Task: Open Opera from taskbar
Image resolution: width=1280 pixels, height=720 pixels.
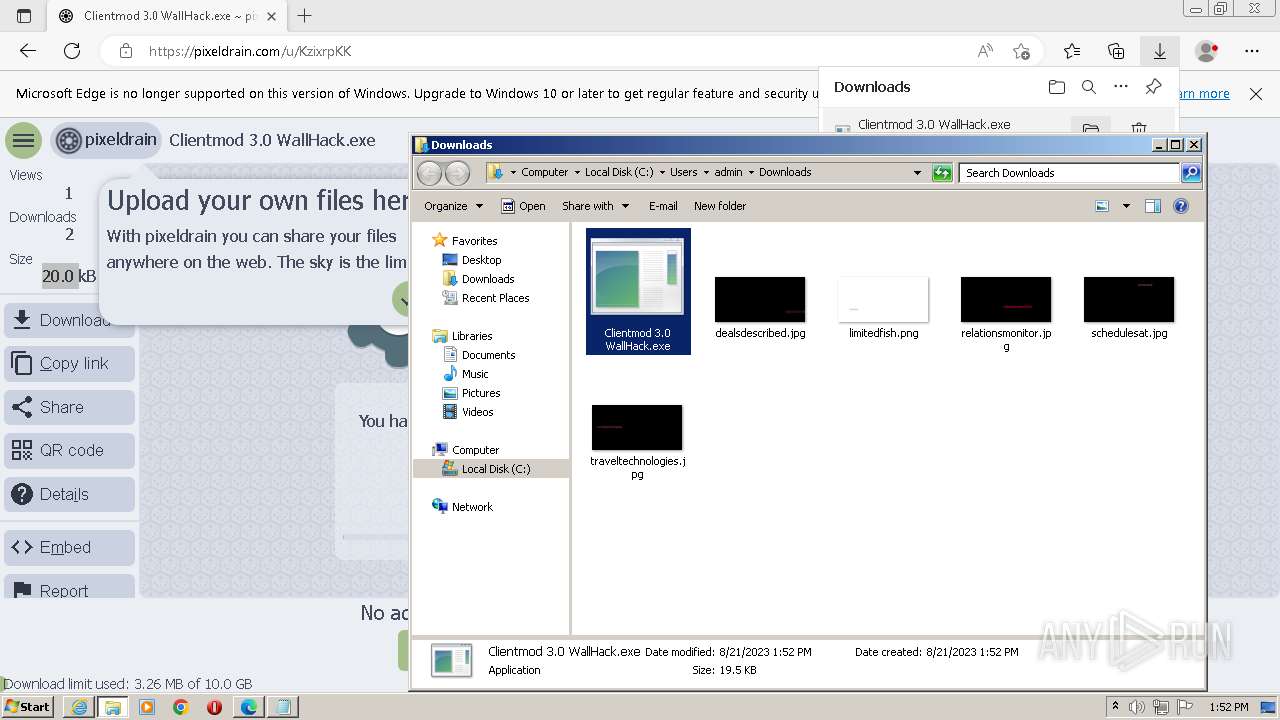Action: pyautogui.click(x=214, y=707)
